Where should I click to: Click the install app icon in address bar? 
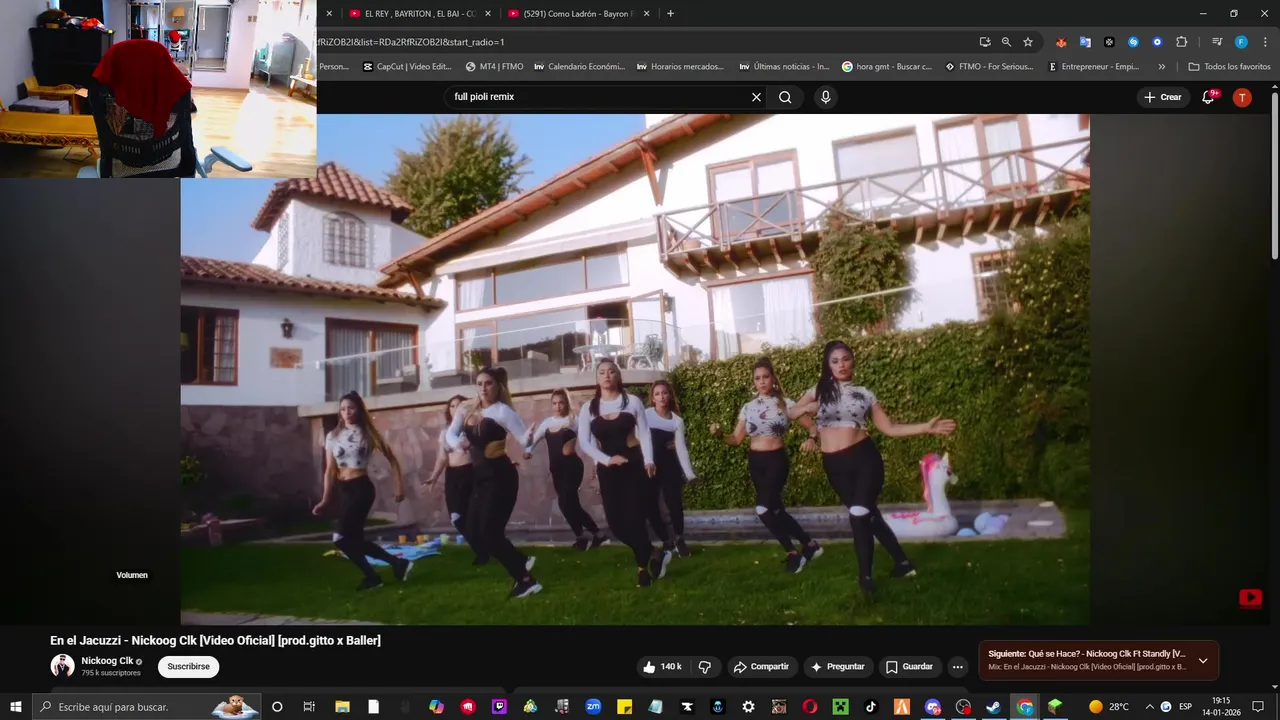985,42
